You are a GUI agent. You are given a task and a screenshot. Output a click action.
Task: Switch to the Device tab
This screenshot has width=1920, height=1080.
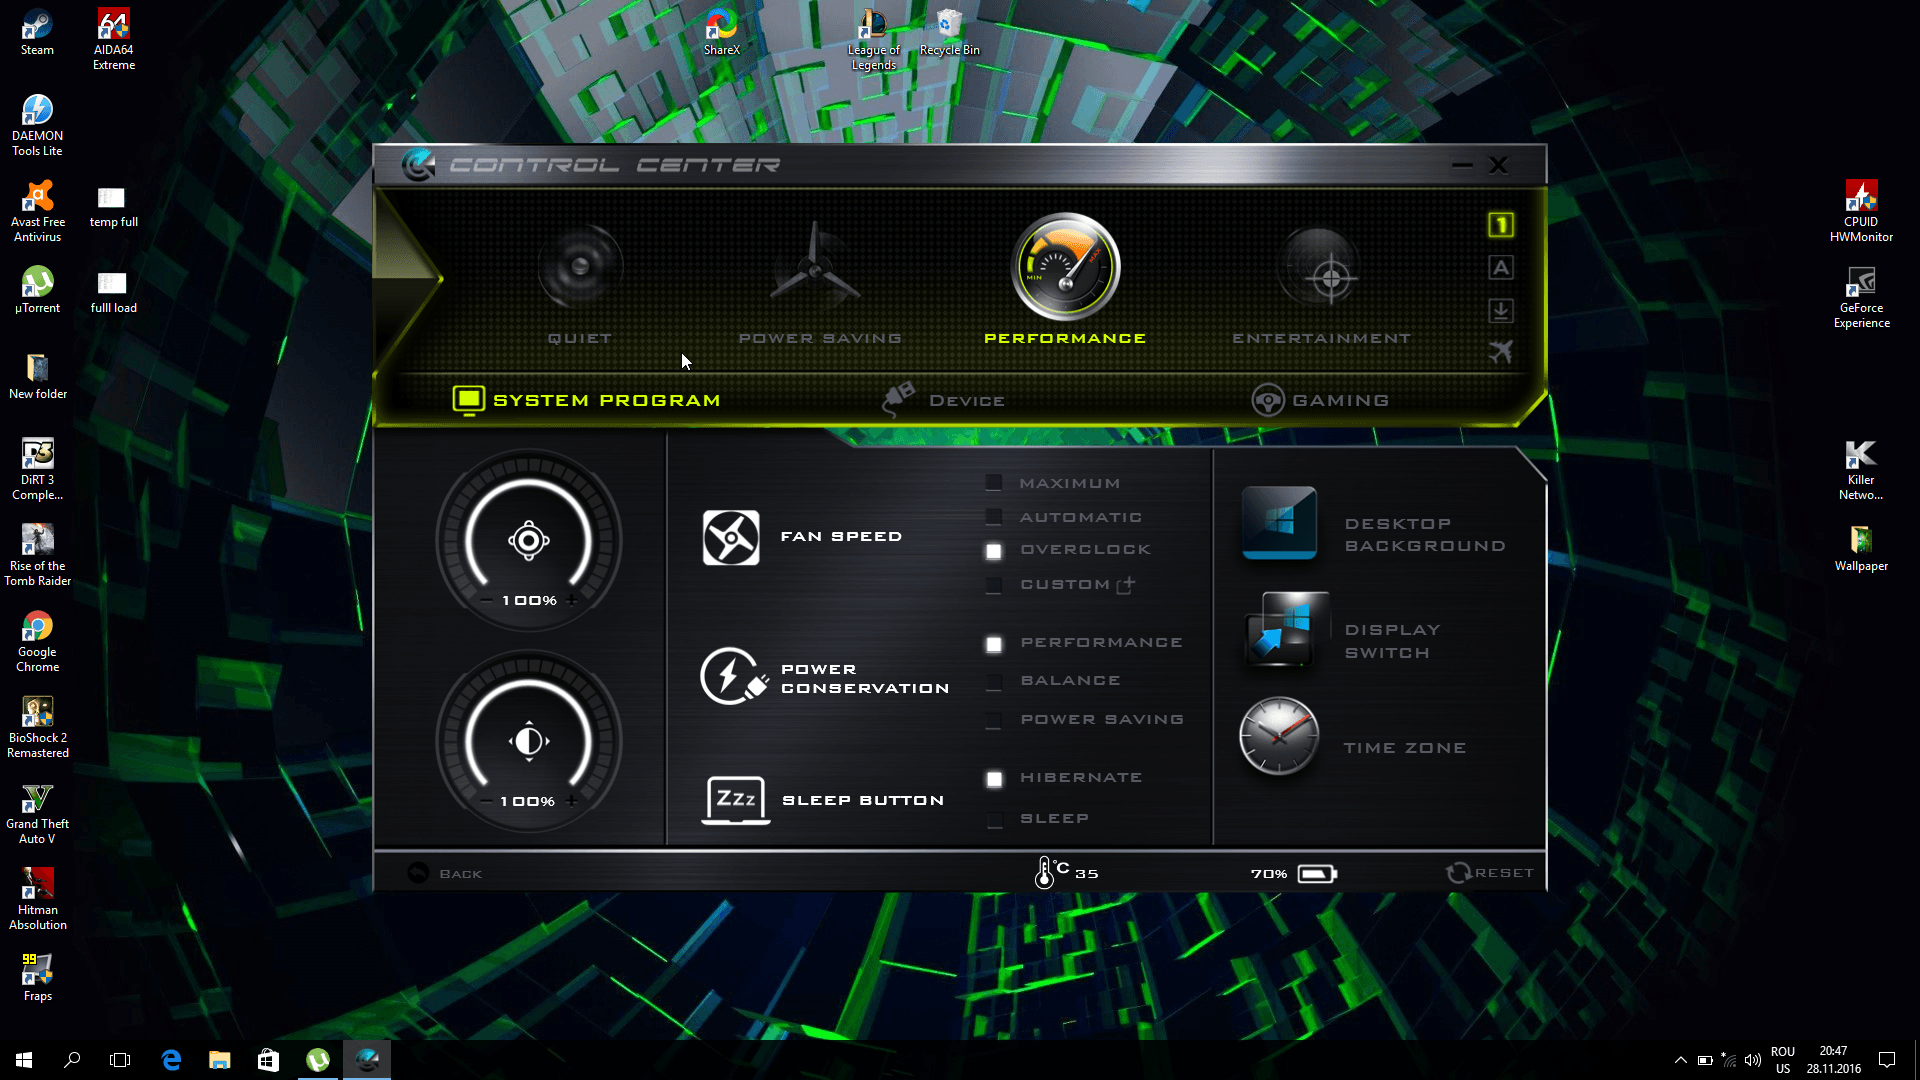945,400
